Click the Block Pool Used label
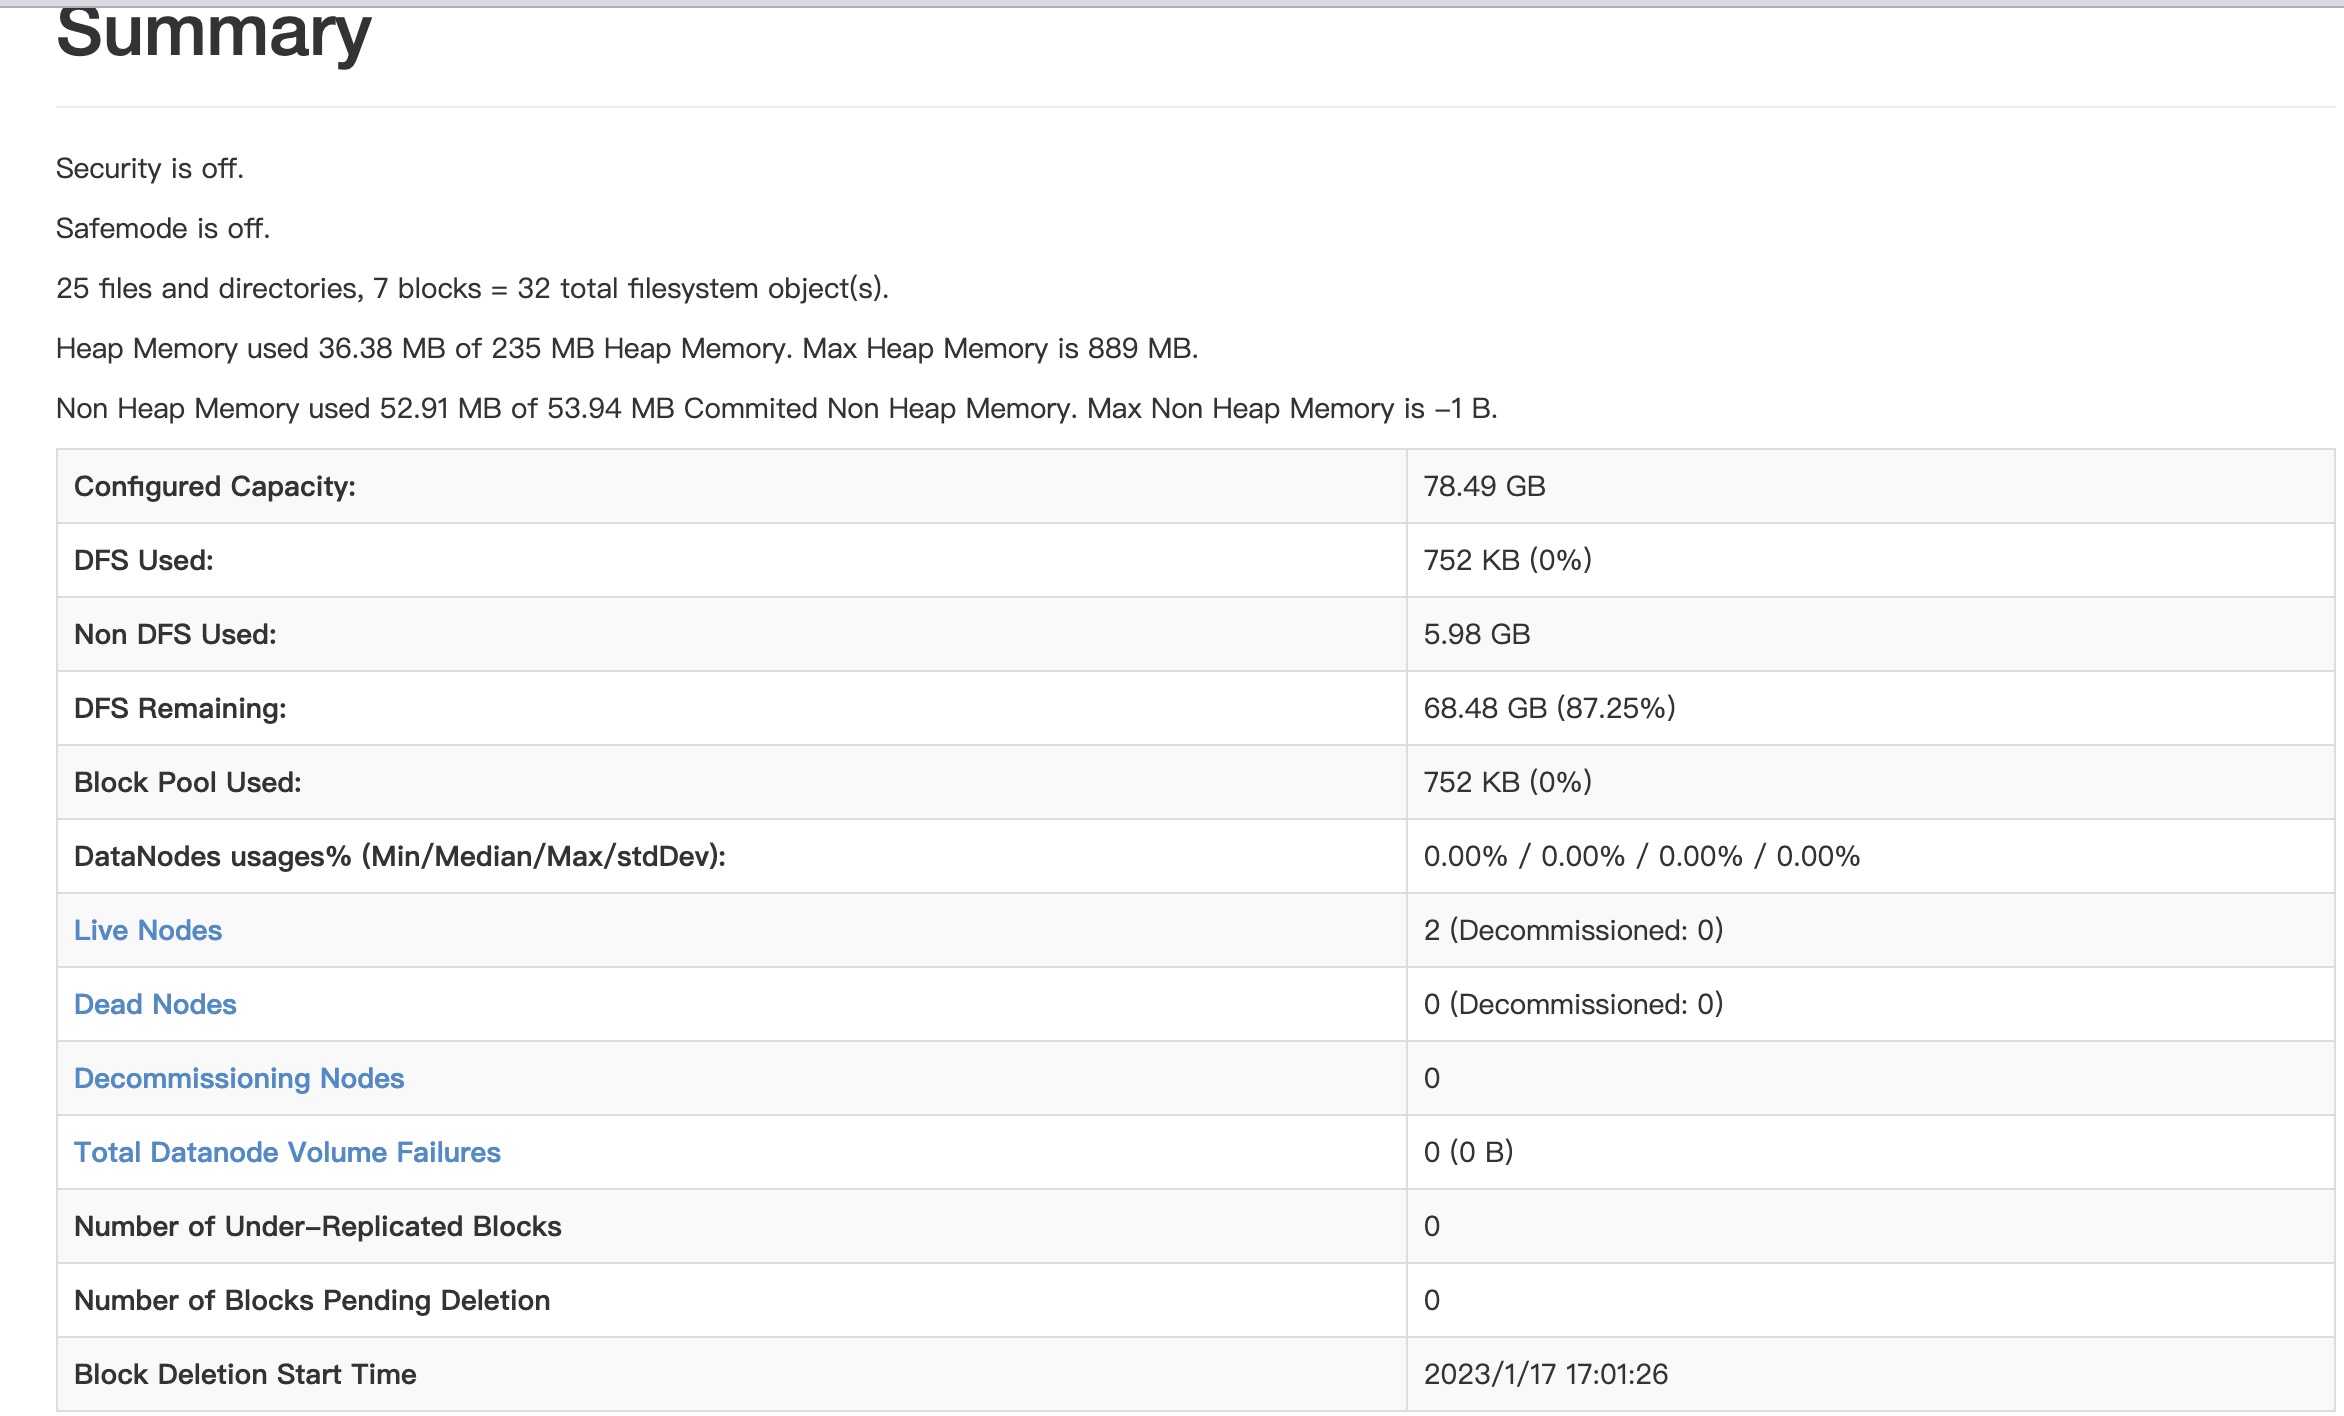The height and width of the screenshot is (1416, 2344). click(x=188, y=782)
